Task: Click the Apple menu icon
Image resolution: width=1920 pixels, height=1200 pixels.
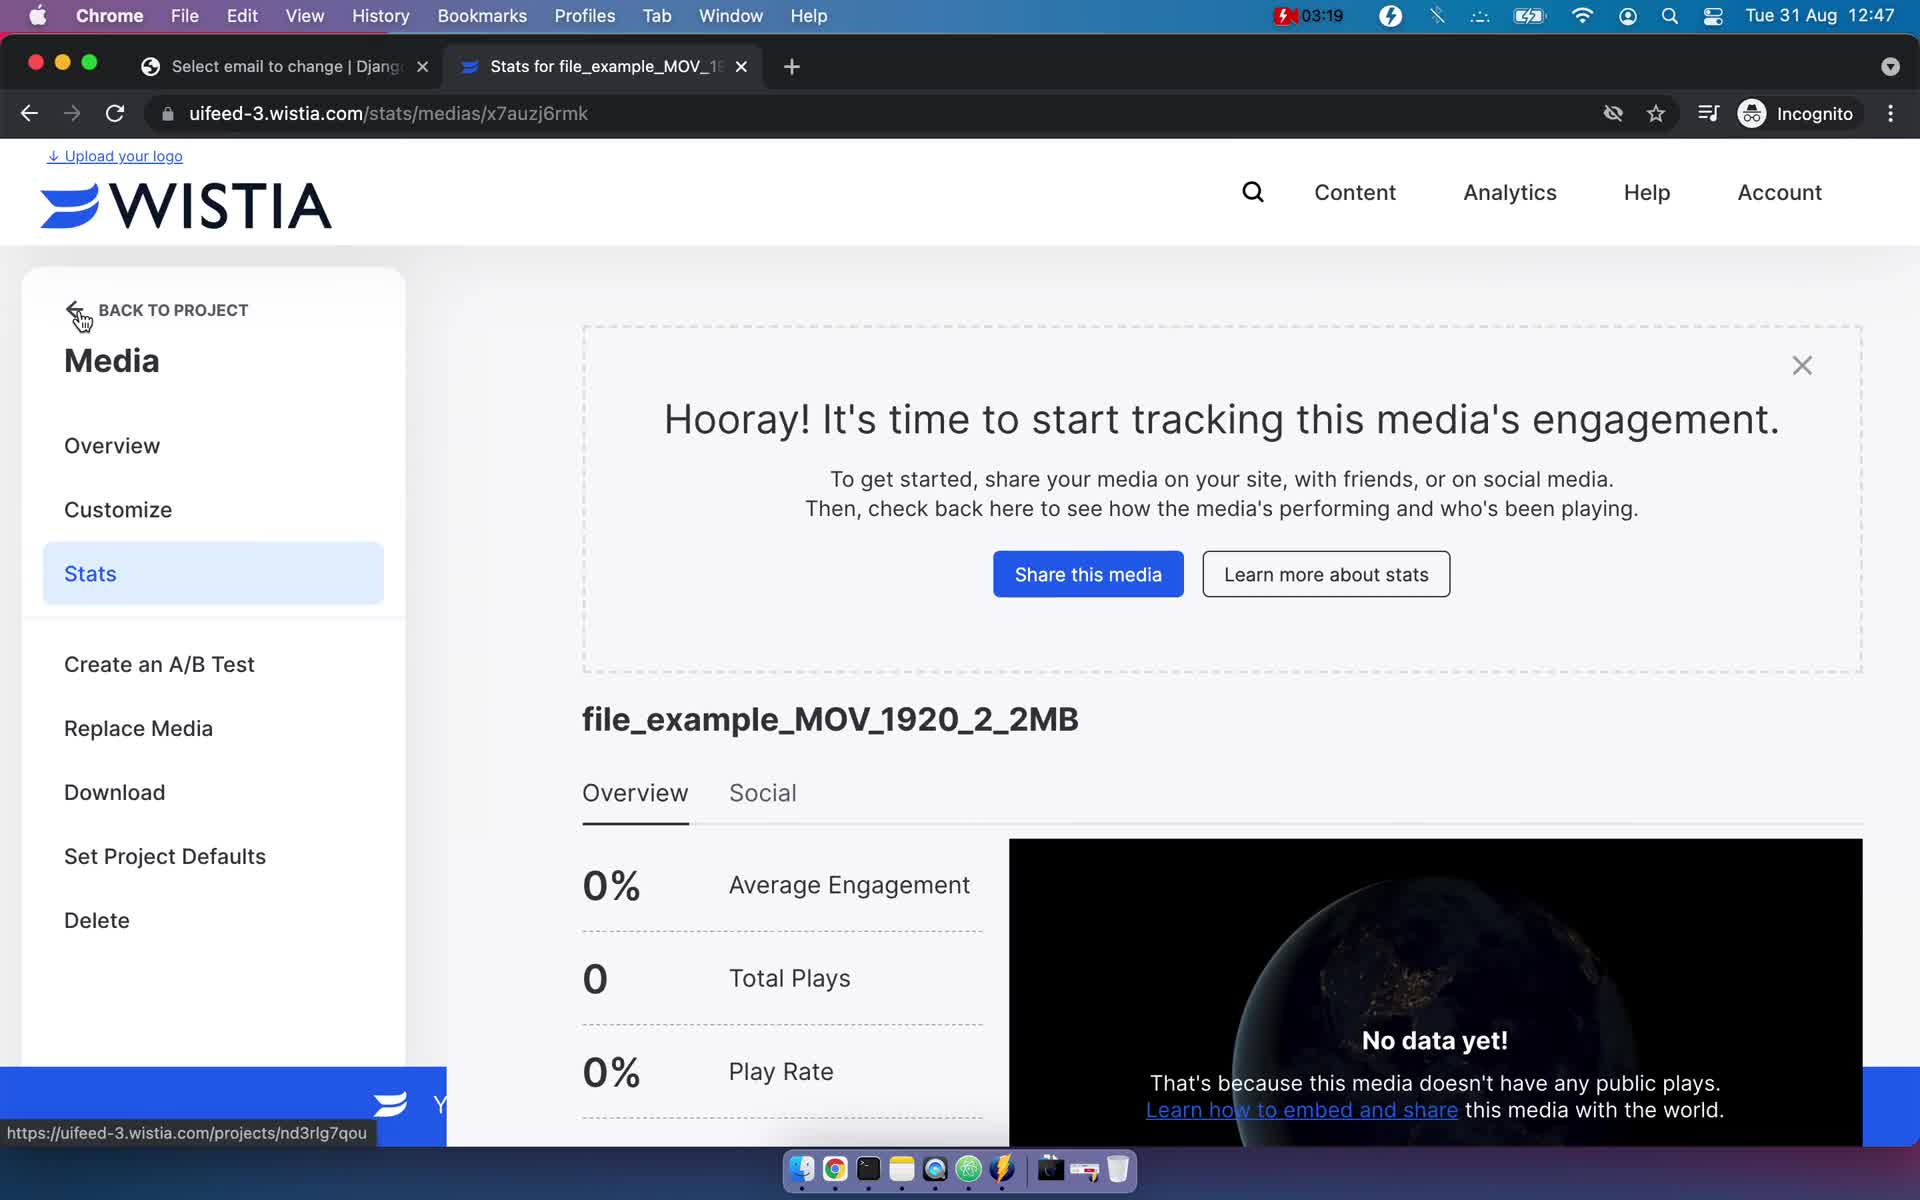Action: 38,15
